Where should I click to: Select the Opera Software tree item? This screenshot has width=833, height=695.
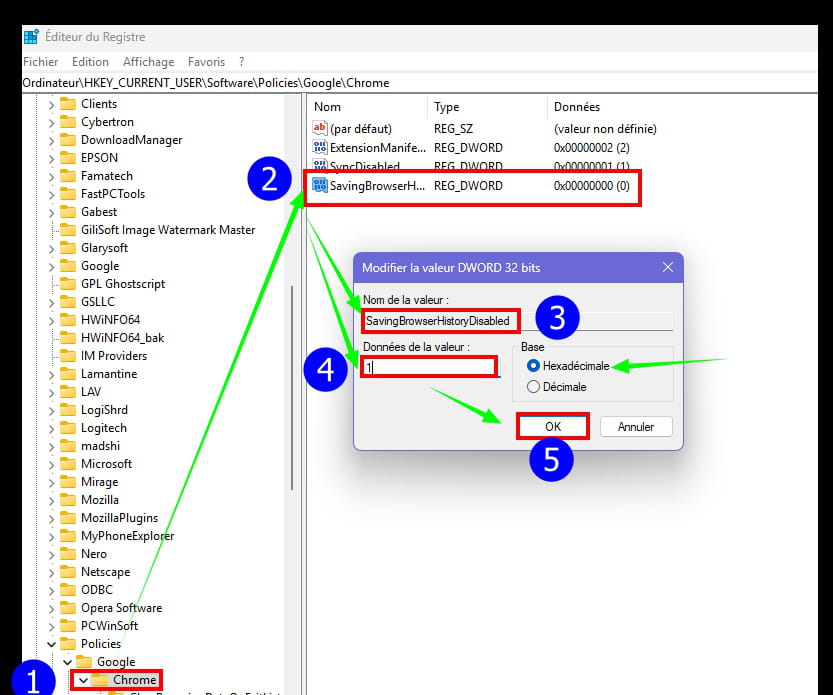[x=121, y=608]
